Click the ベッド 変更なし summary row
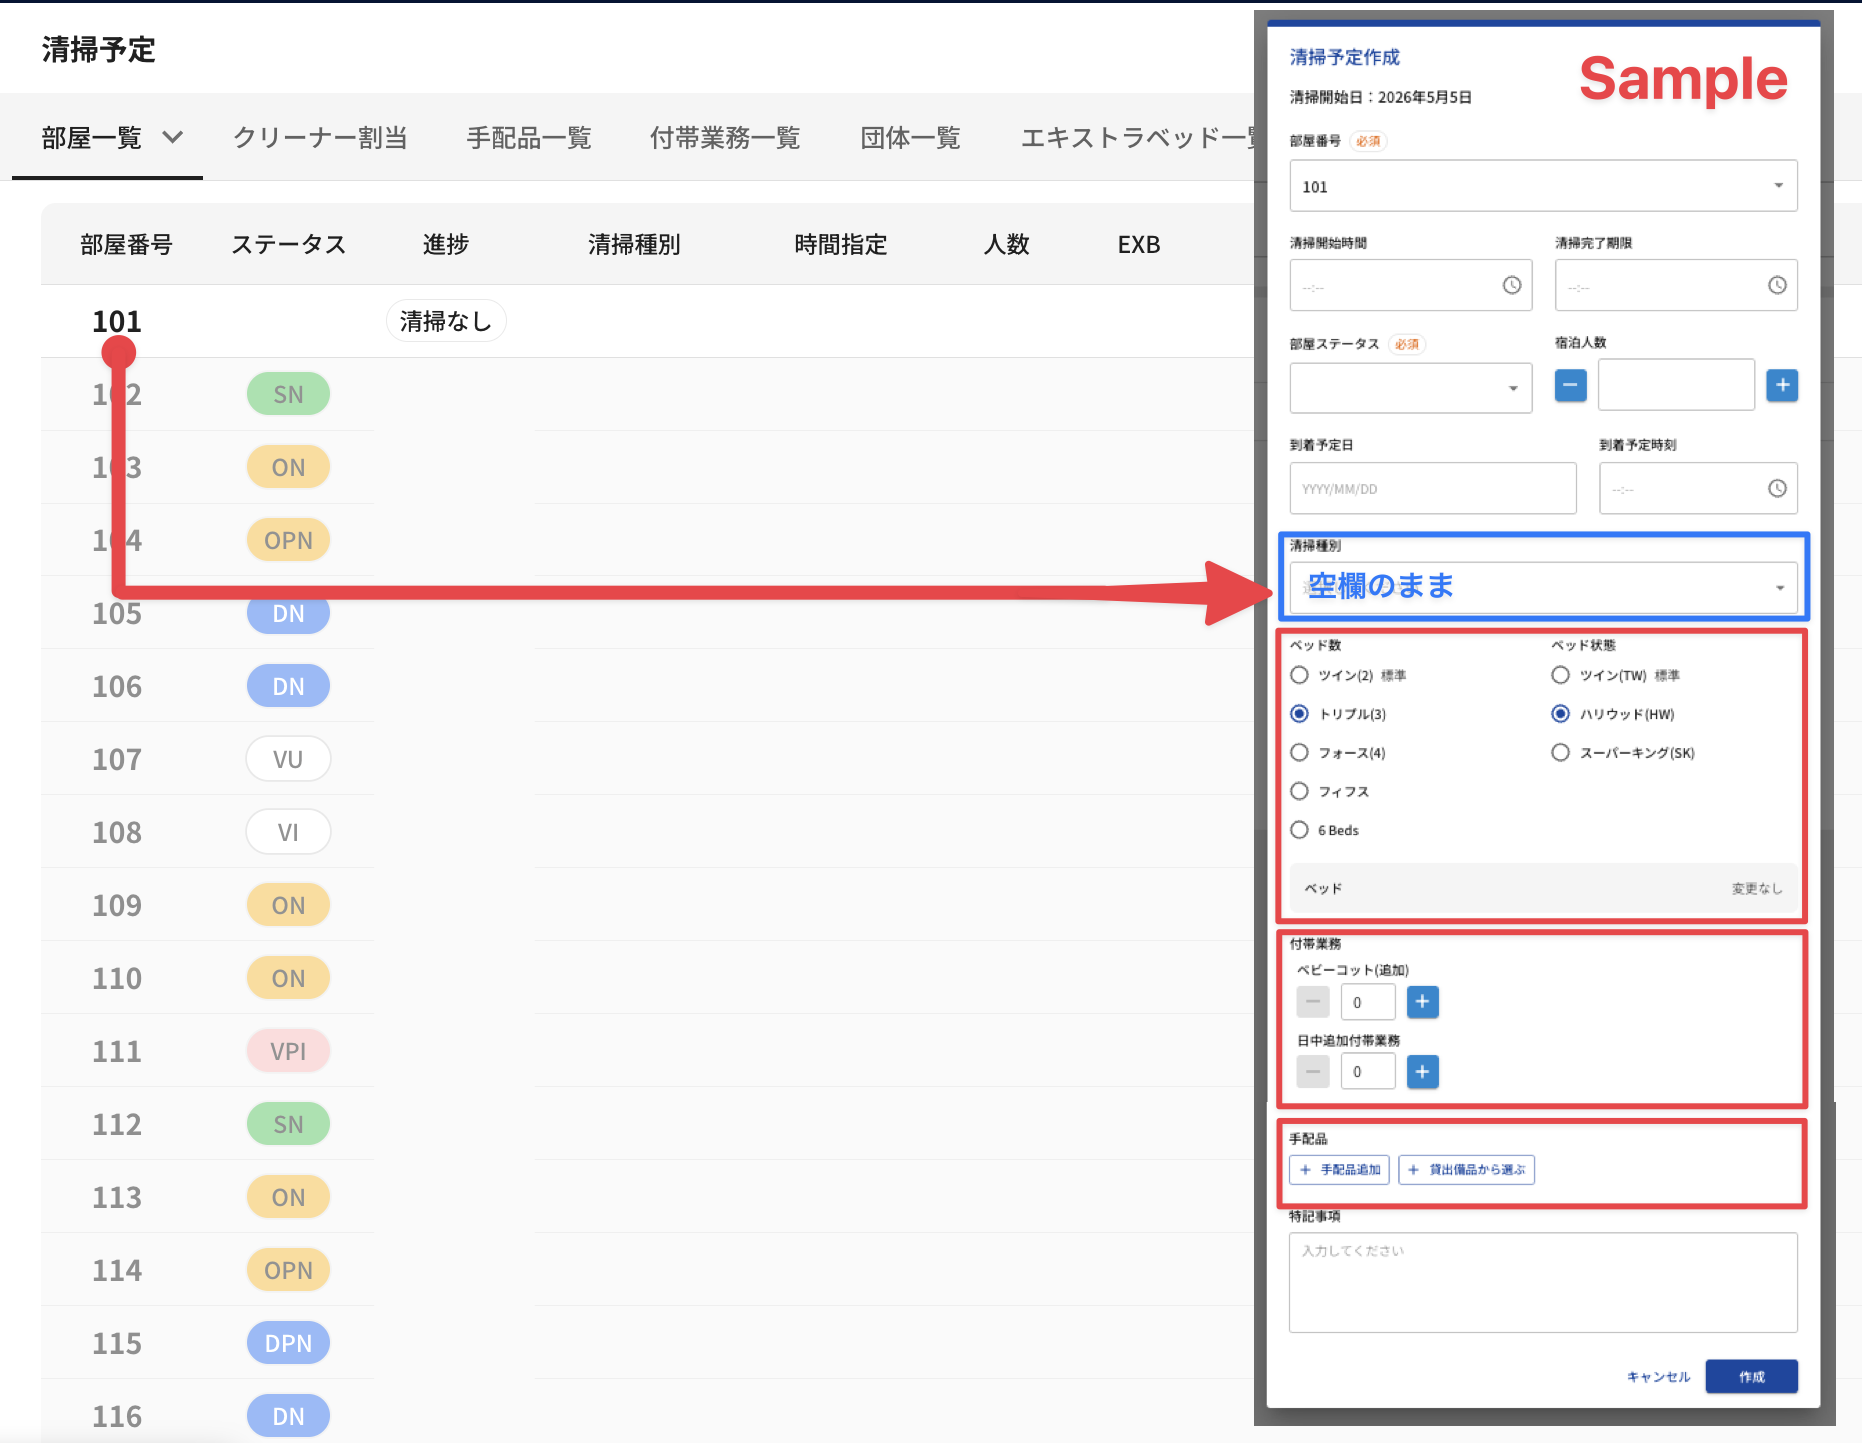The width and height of the screenshot is (1862, 1443). pyautogui.click(x=1543, y=888)
